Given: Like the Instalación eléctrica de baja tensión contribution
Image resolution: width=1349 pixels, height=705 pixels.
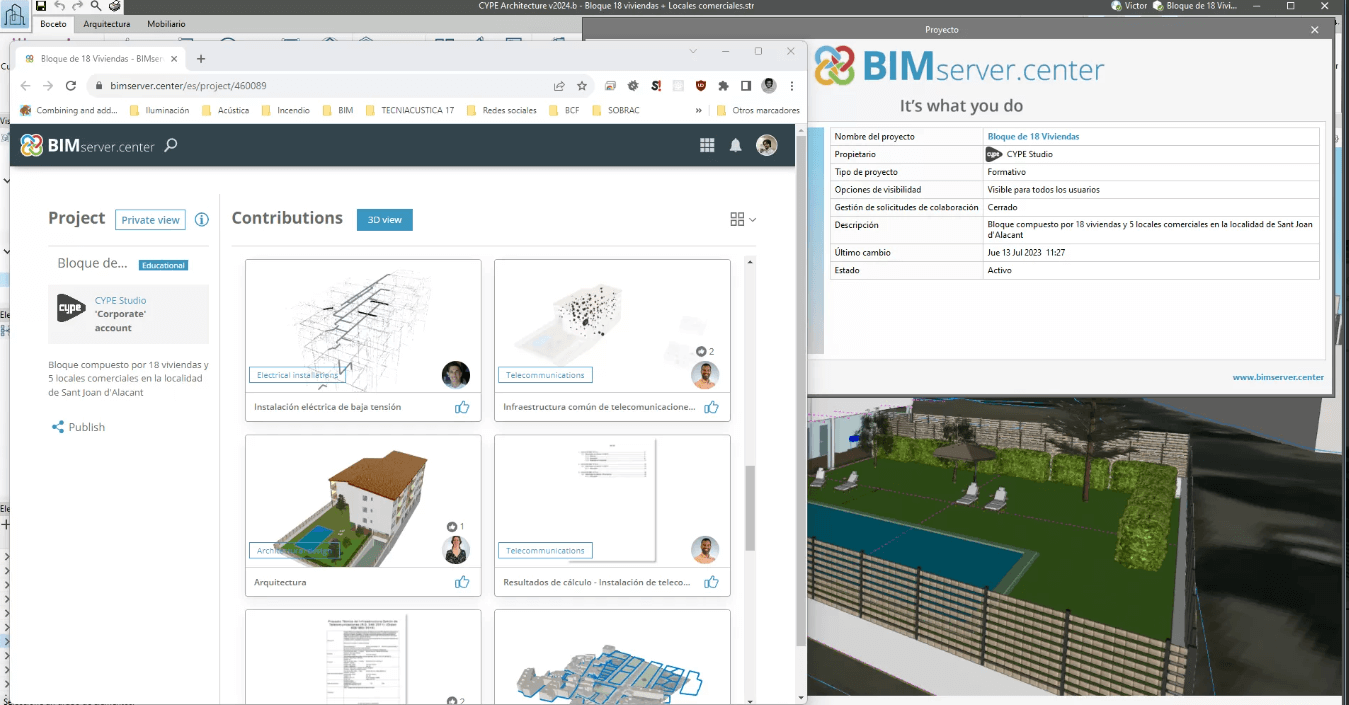Looking at the screenshot, I should [462, 407].
